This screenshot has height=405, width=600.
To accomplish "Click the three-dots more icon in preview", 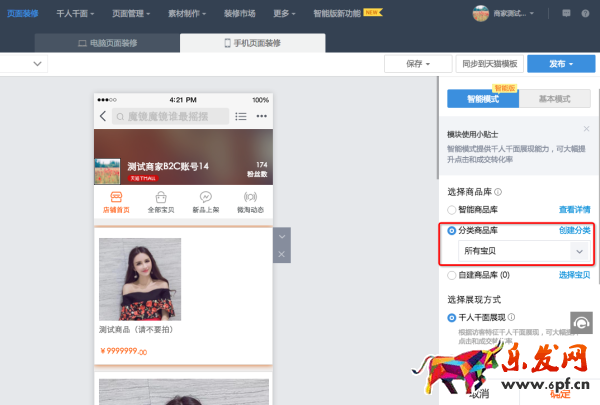I will (262, 116).
